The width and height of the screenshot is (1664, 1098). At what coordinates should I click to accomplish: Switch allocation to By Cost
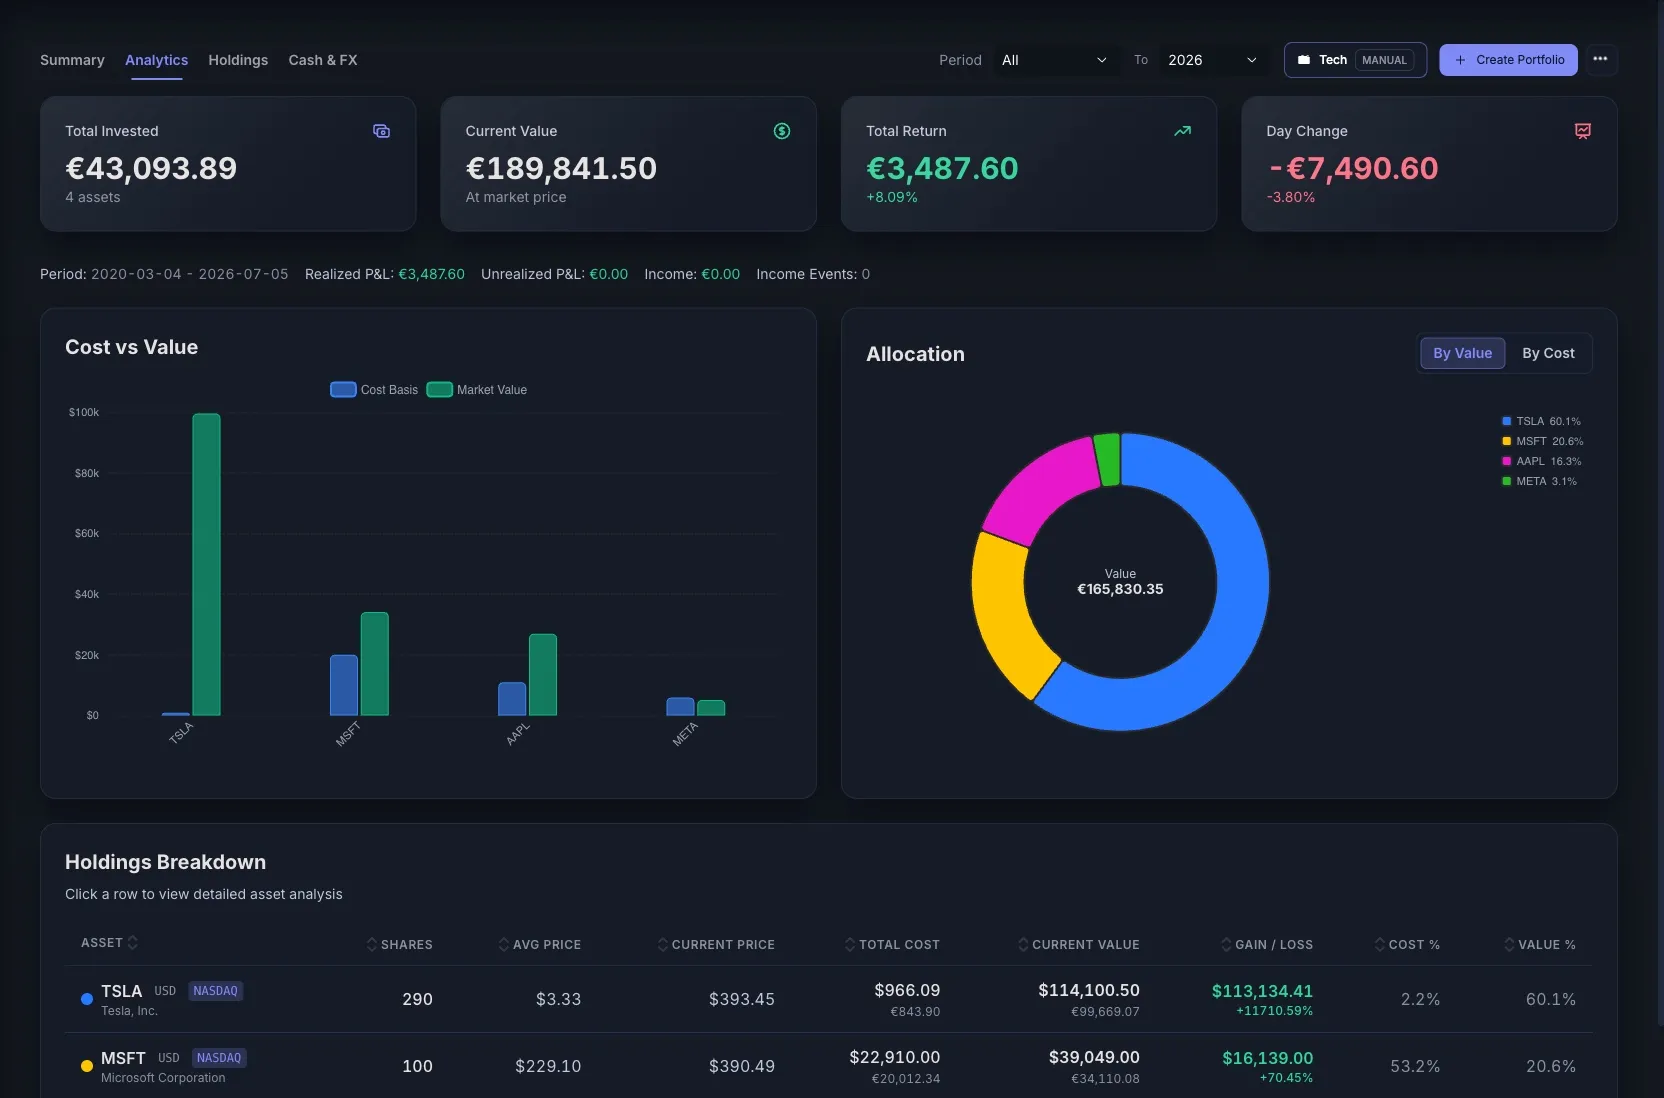pyautogui.click(x=1548, y=353)
